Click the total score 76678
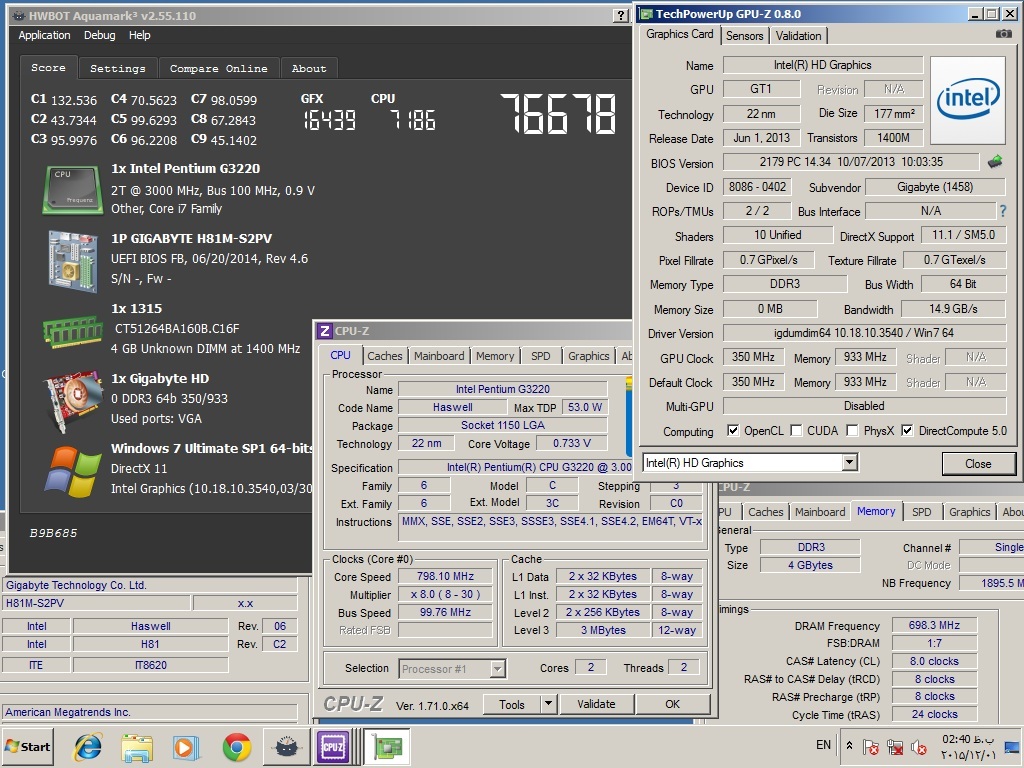1024x768 pixels. point(558,114)
